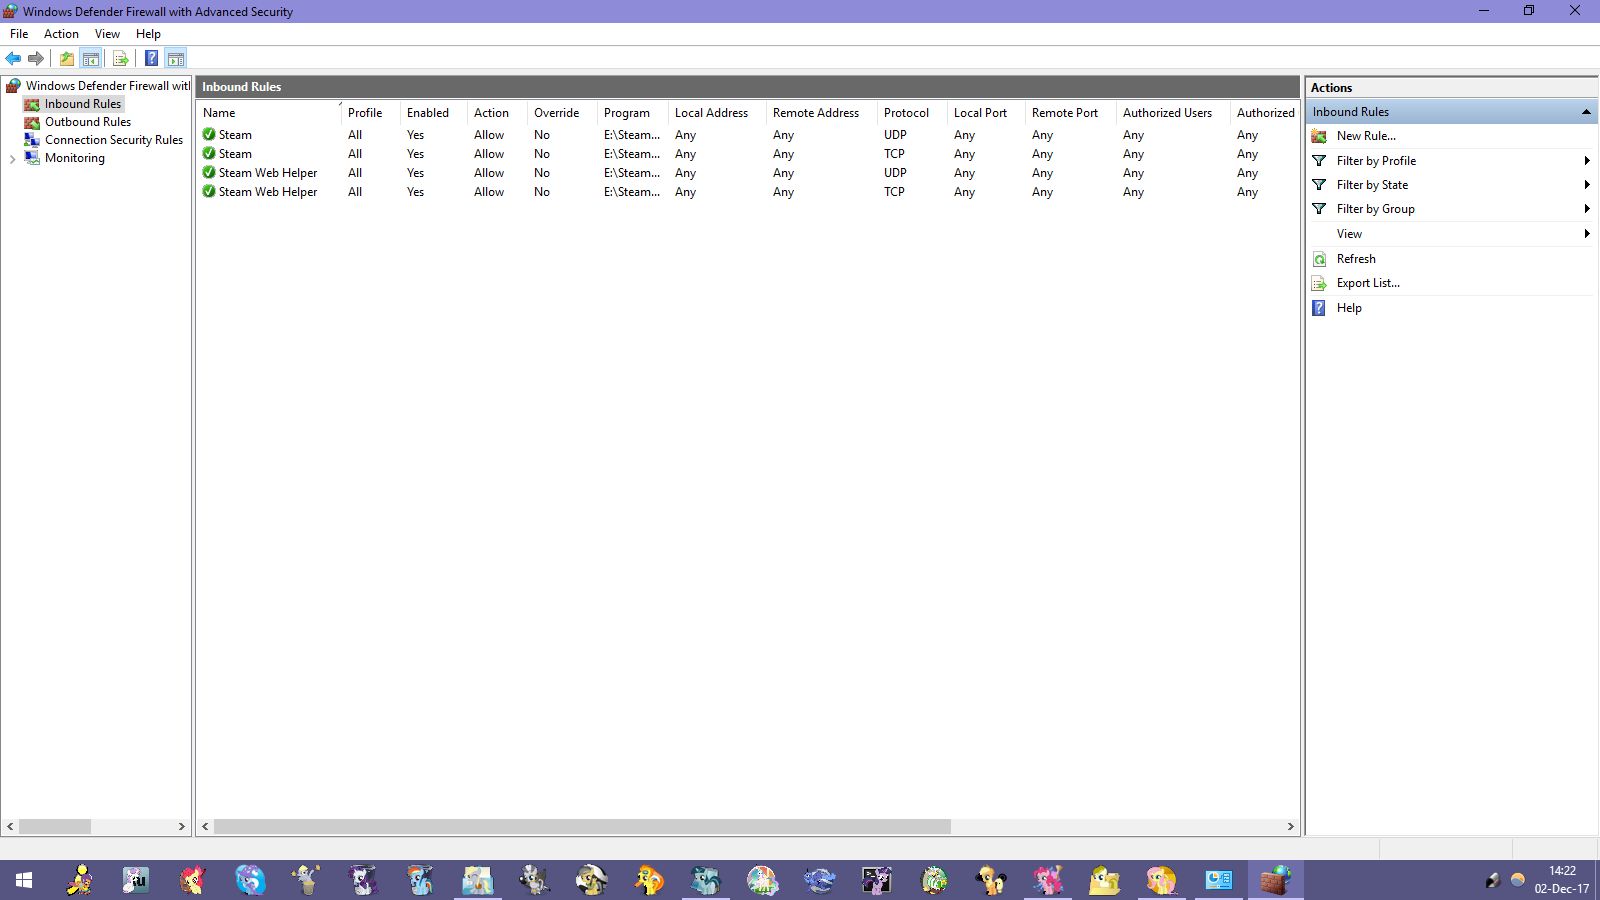Open the Windows Start menu
The width and height of the screenshot is (1600, 900).
pyautogui.click(x=24, y=880)
